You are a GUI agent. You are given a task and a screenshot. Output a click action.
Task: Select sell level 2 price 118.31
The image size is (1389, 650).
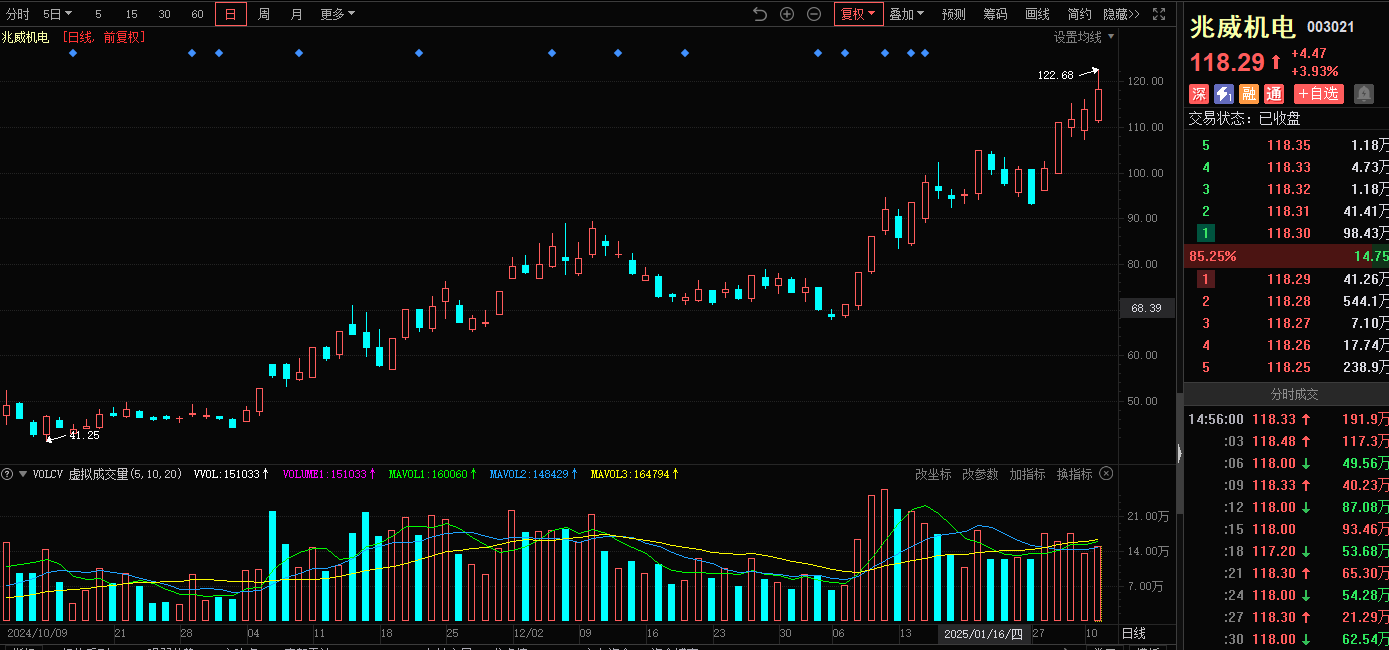[1288, 211]
